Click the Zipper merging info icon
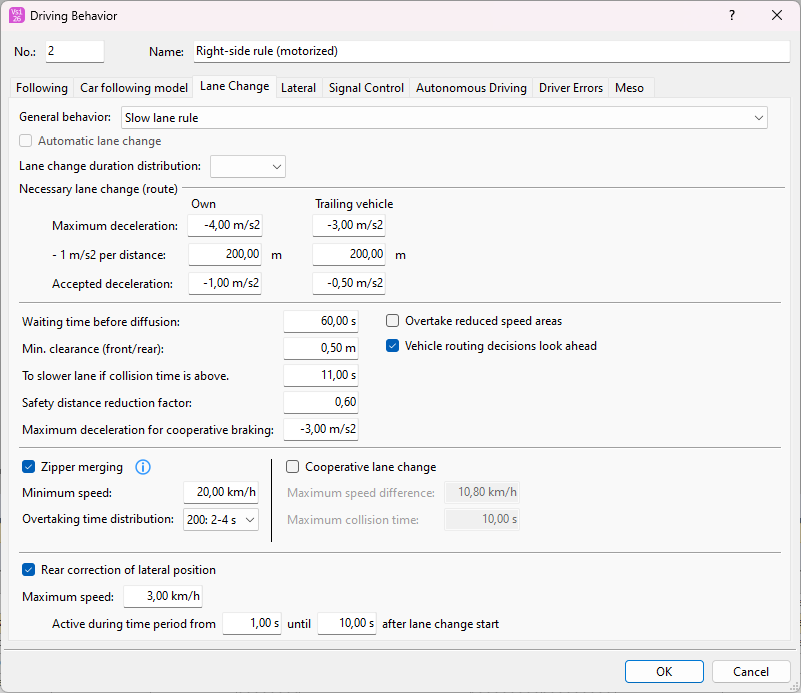The image size is (801, 693). click(x=143, y=467)
